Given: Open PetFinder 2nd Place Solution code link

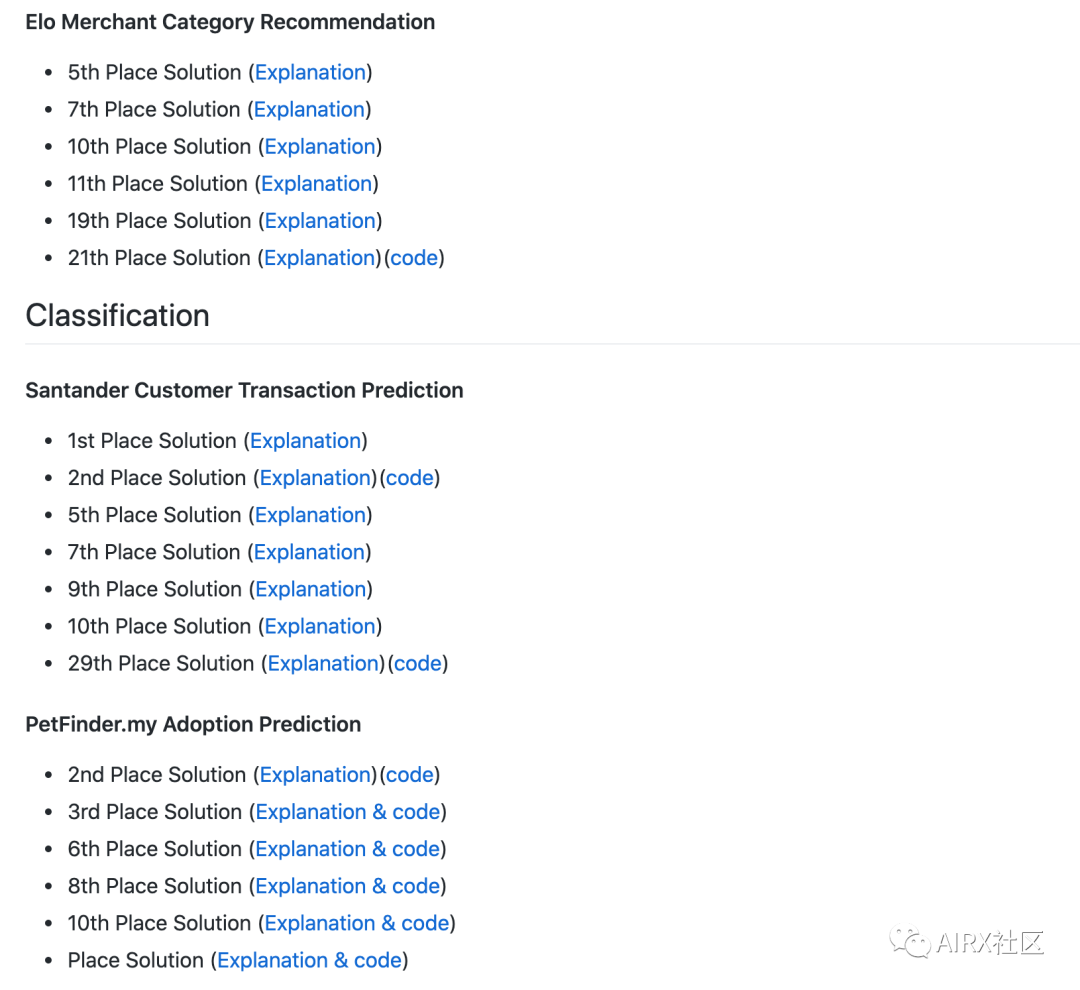Looking at the screenshot, I should (410, 775).
